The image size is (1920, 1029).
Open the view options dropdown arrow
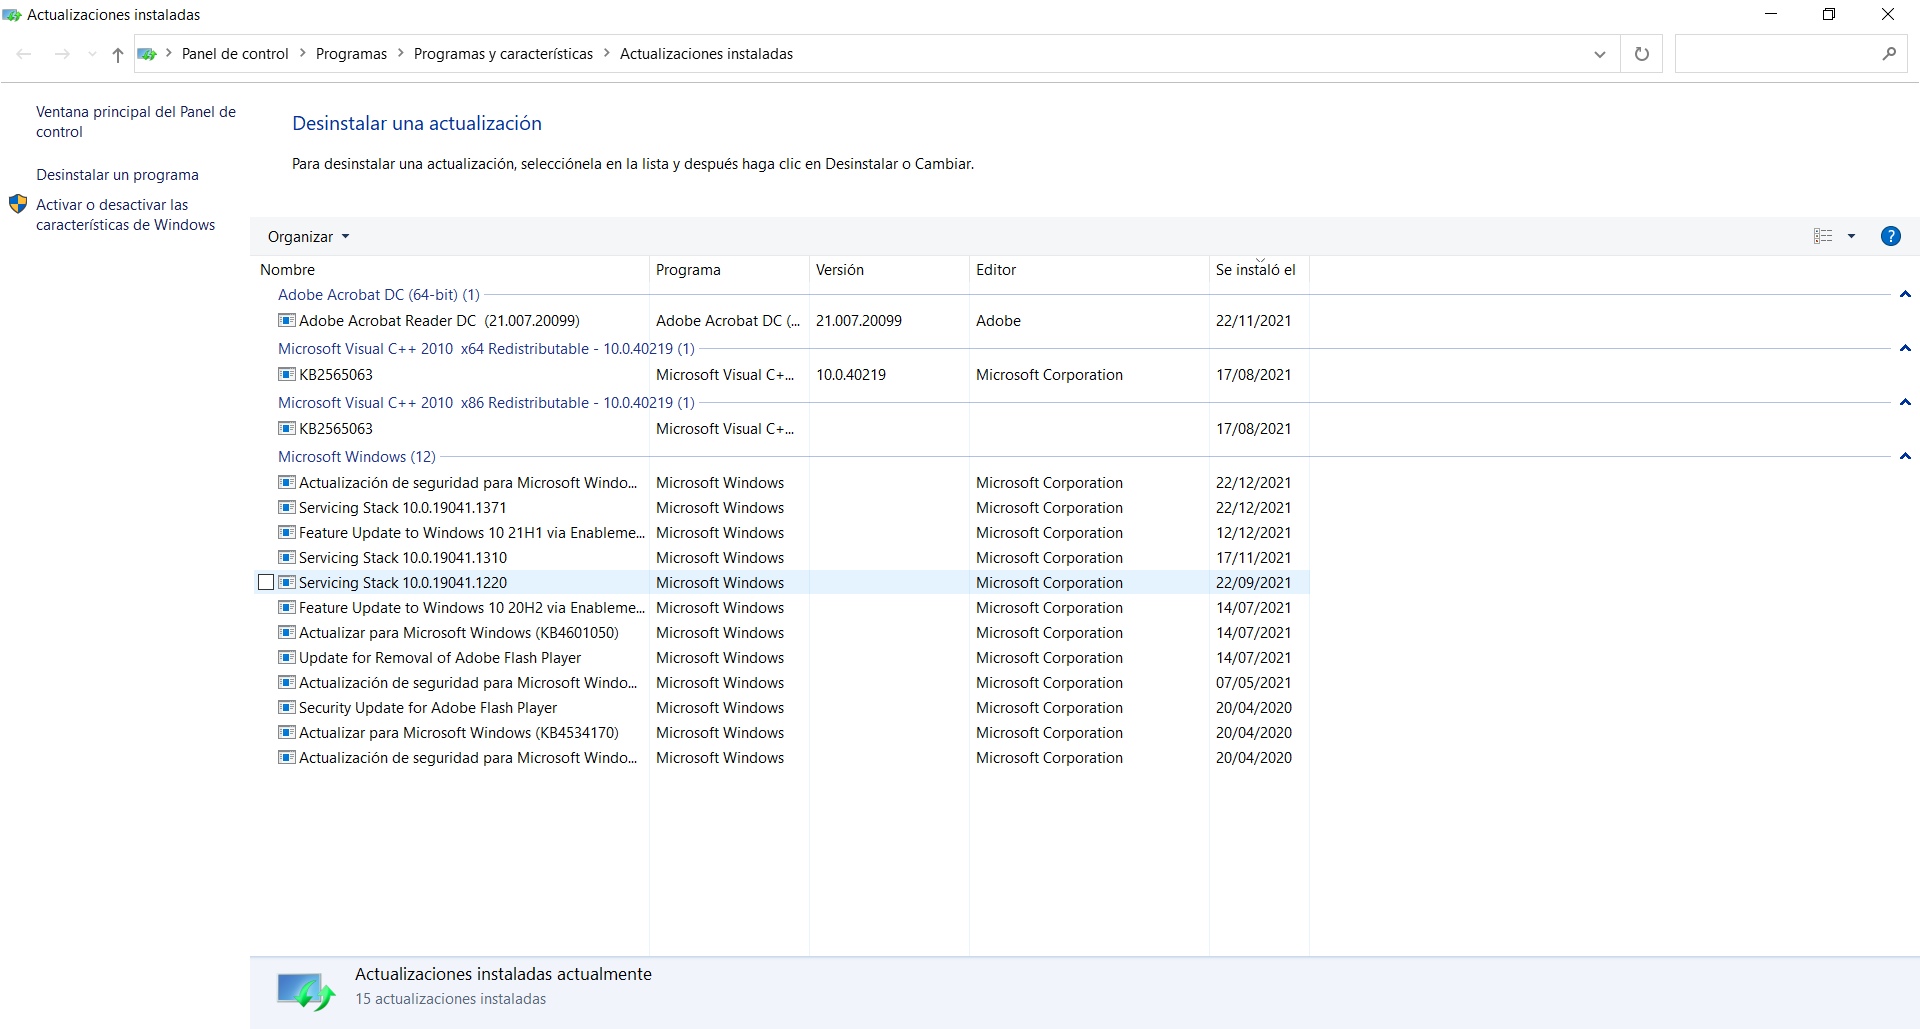tap(1851, 237)
